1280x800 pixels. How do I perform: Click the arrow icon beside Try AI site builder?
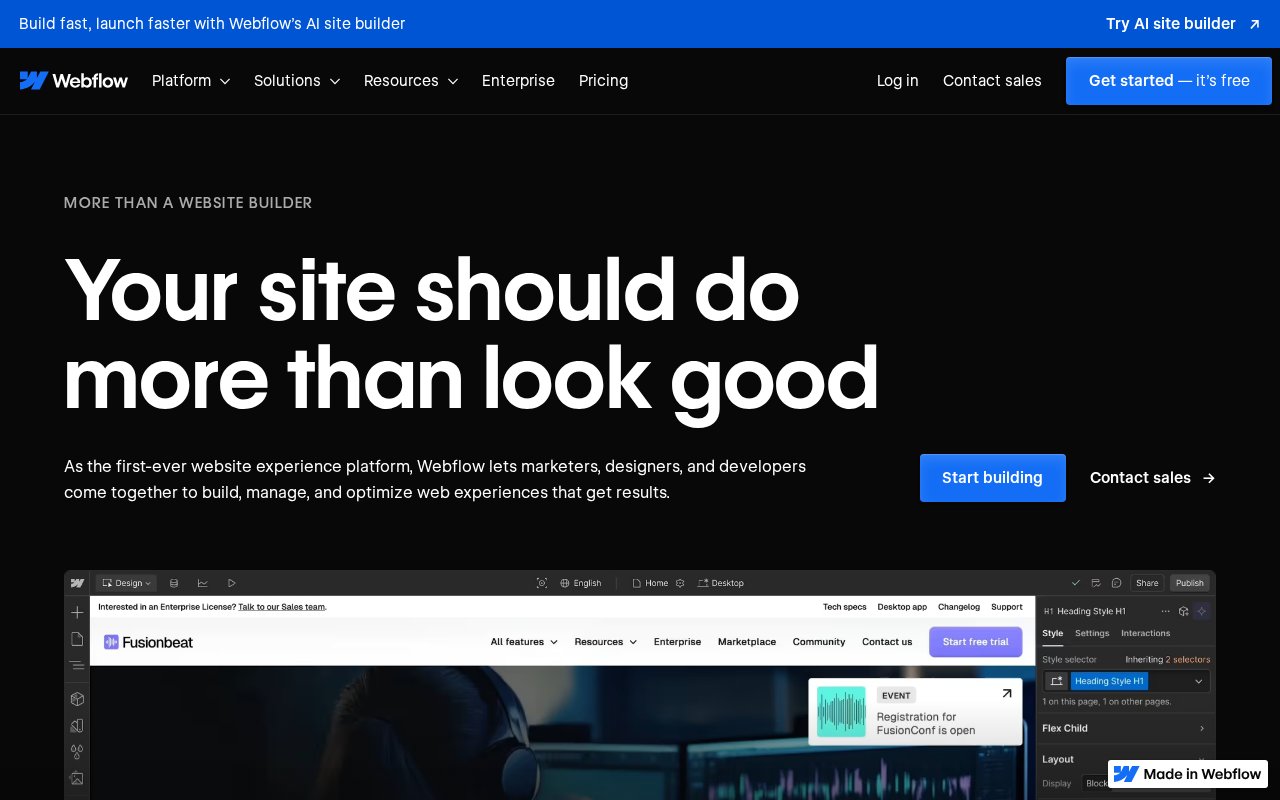[1255, 24]
